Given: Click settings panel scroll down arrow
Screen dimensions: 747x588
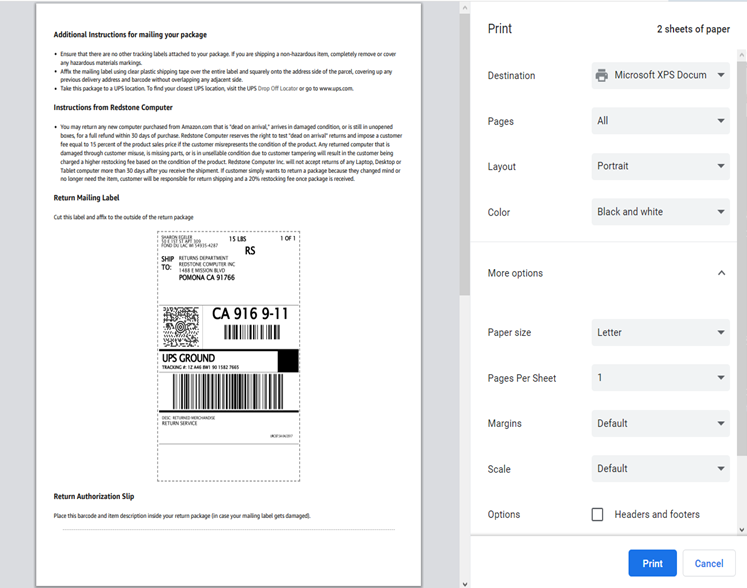Looking at the screenshot, I should pyautogui.click(x=741, y=530).
